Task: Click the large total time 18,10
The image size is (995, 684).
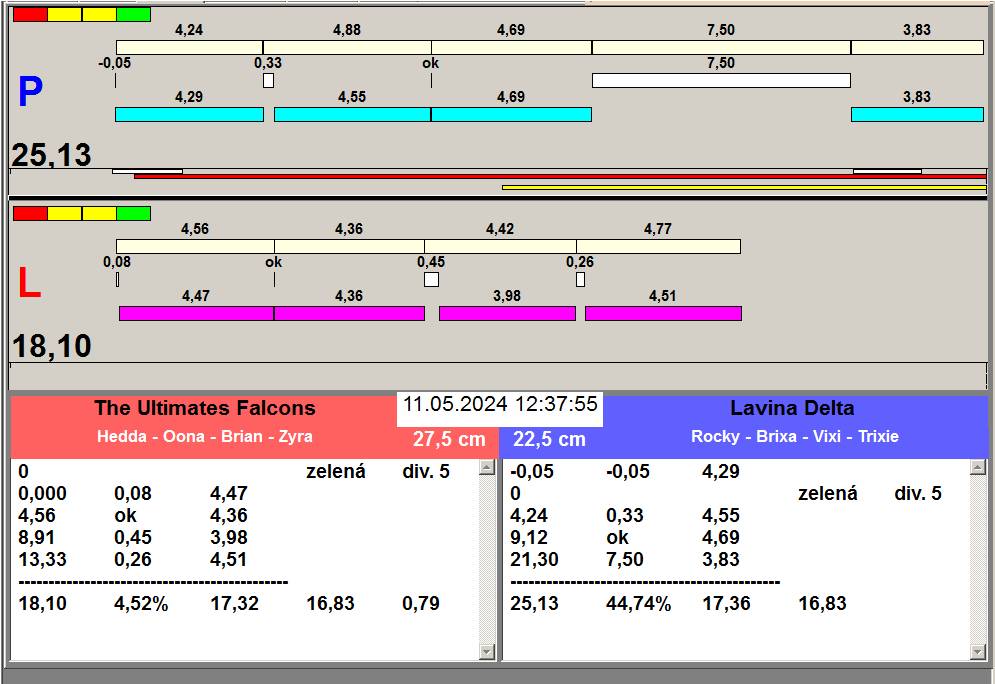Action: tap(51, 346)
